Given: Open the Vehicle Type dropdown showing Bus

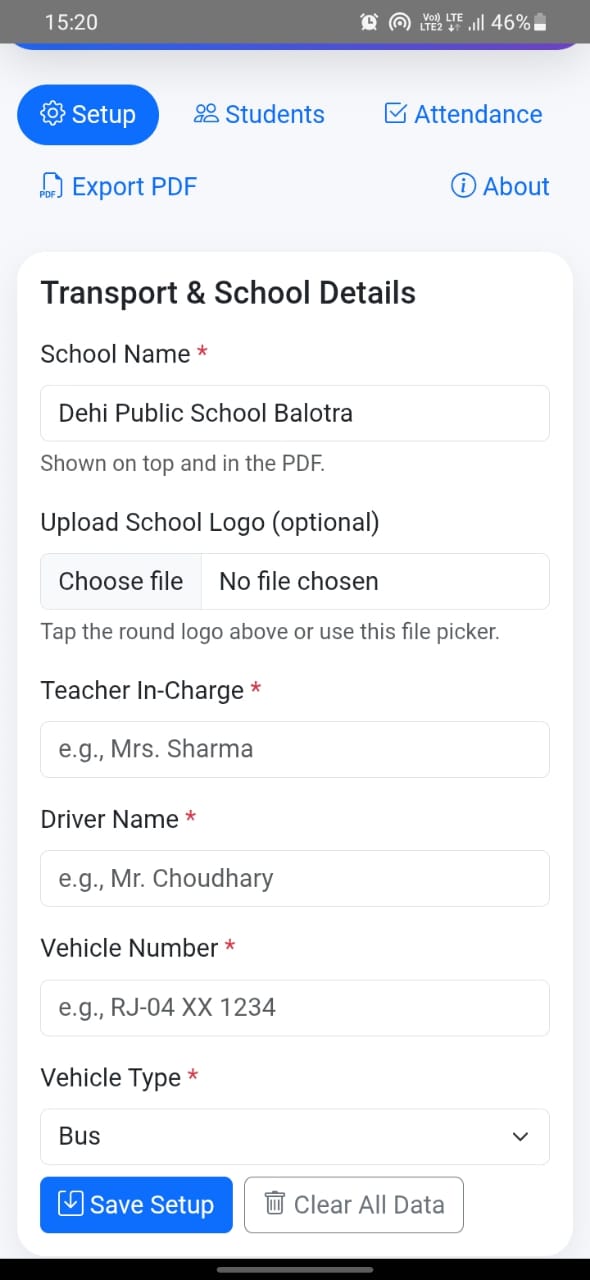Looking at the screenshot, I should [295, 1136].
